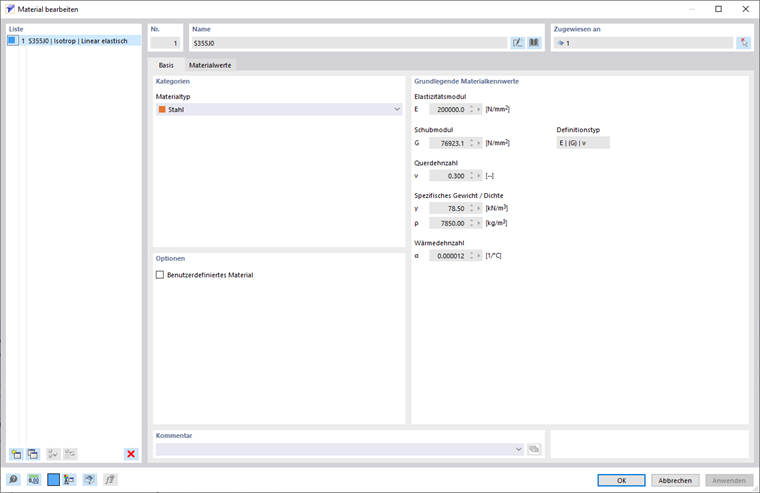Image resolution: width=760 pixels, height=493 pixels.
Task: Click the invert selection icon under the list
Action: pos(70,454)
